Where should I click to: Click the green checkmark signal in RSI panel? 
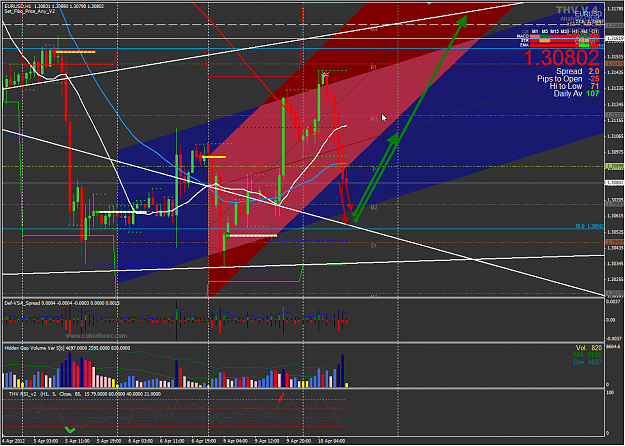(x=70, y=430)
